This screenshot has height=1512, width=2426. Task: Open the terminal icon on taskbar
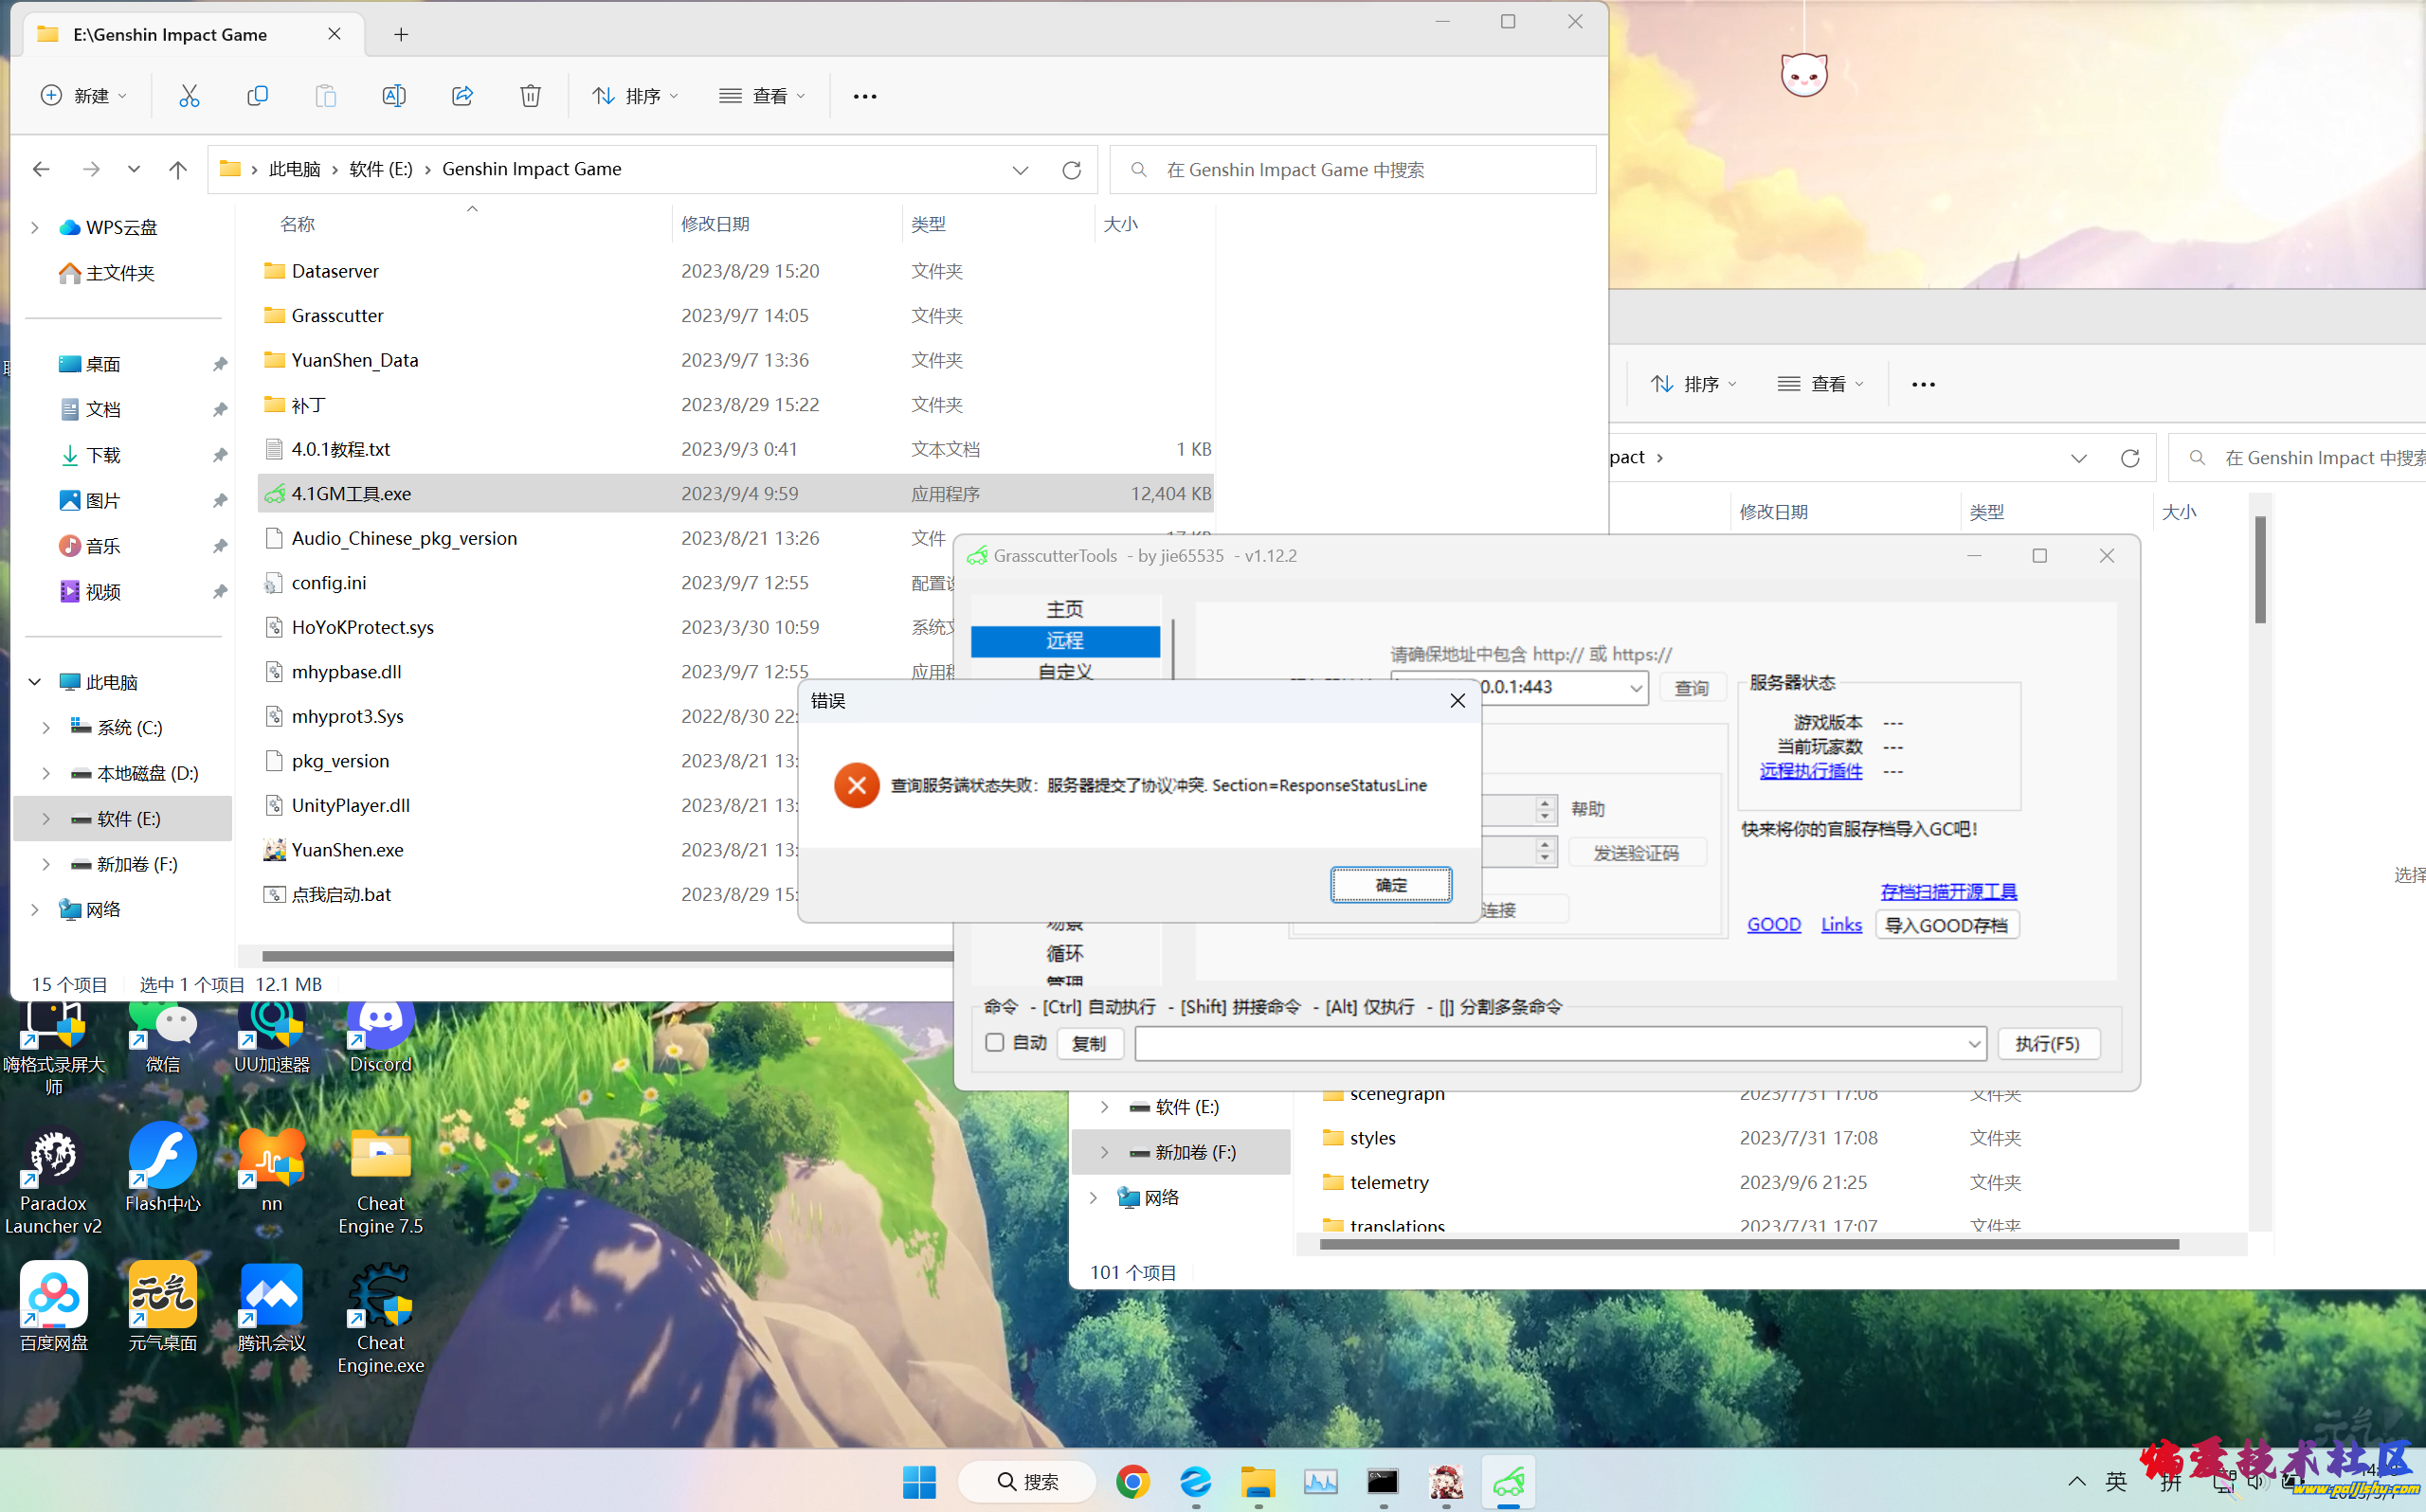tap(1383, 1481)
